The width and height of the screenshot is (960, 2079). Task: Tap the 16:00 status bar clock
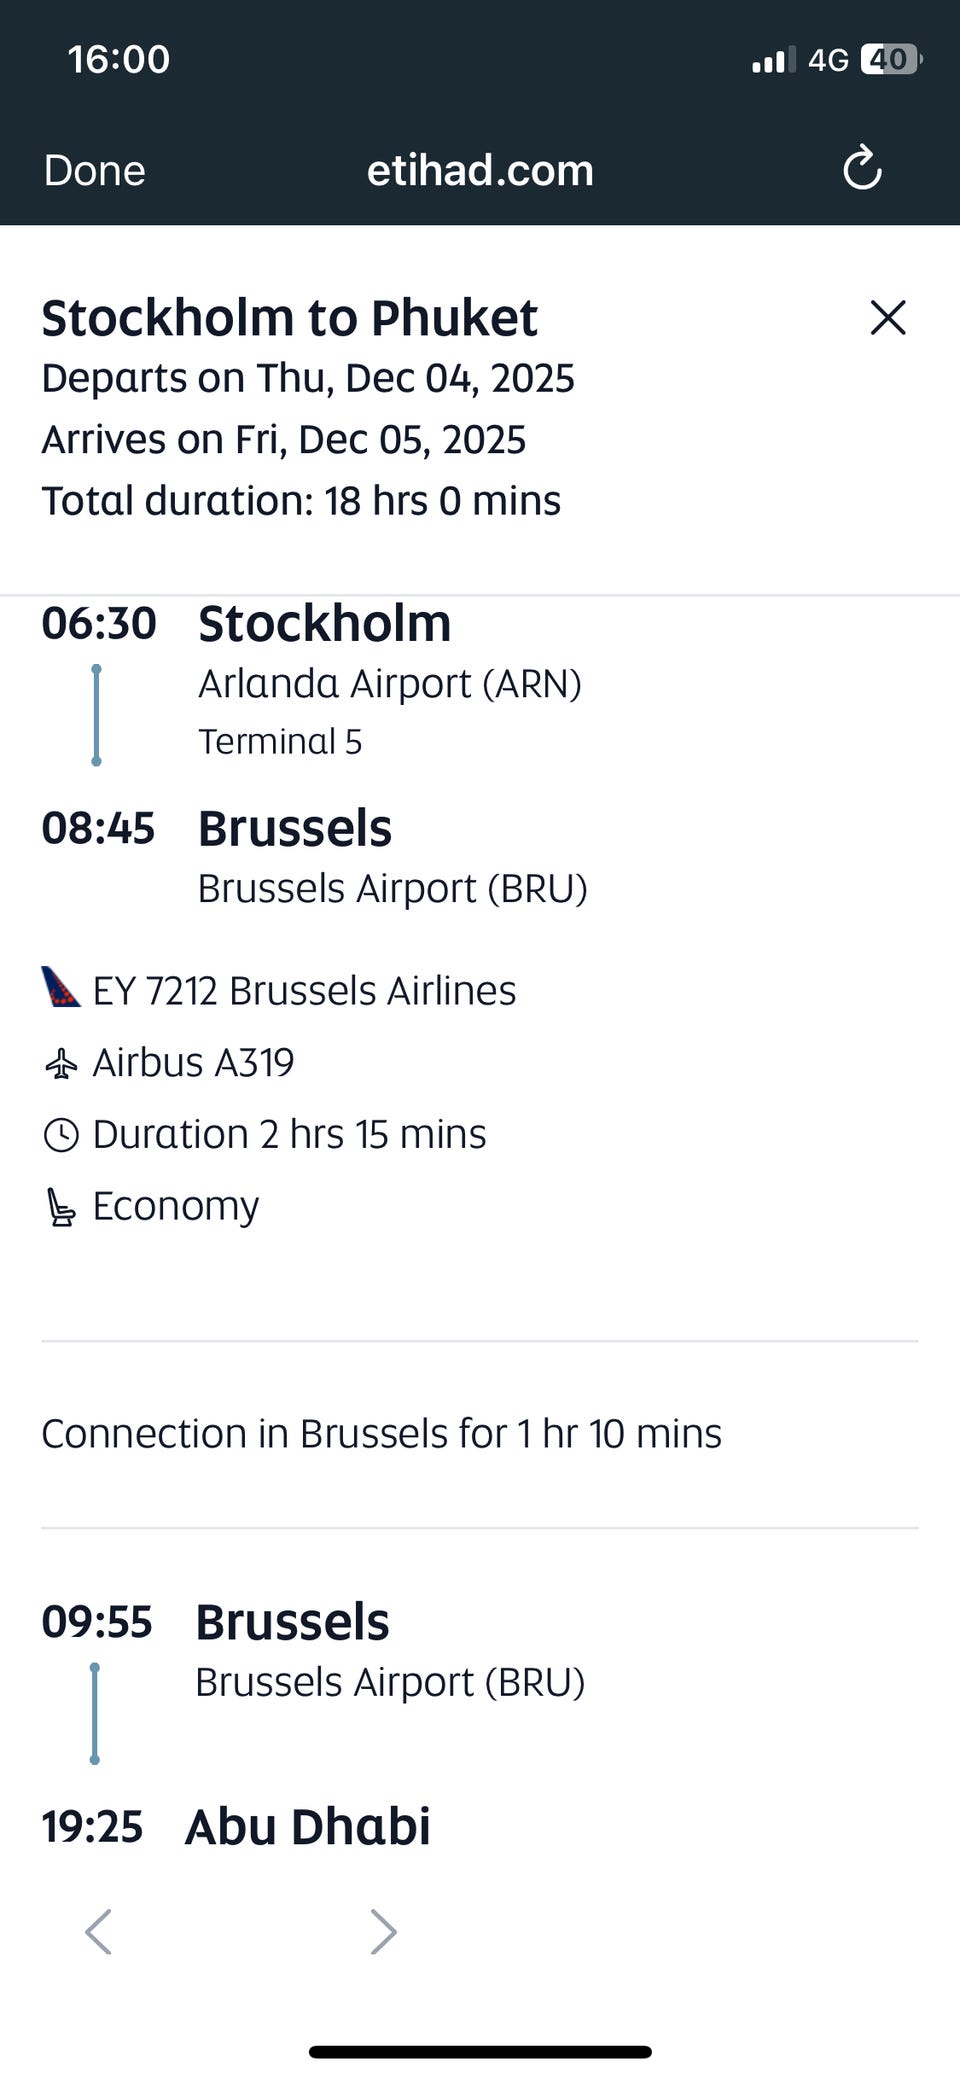click(119, 60)
